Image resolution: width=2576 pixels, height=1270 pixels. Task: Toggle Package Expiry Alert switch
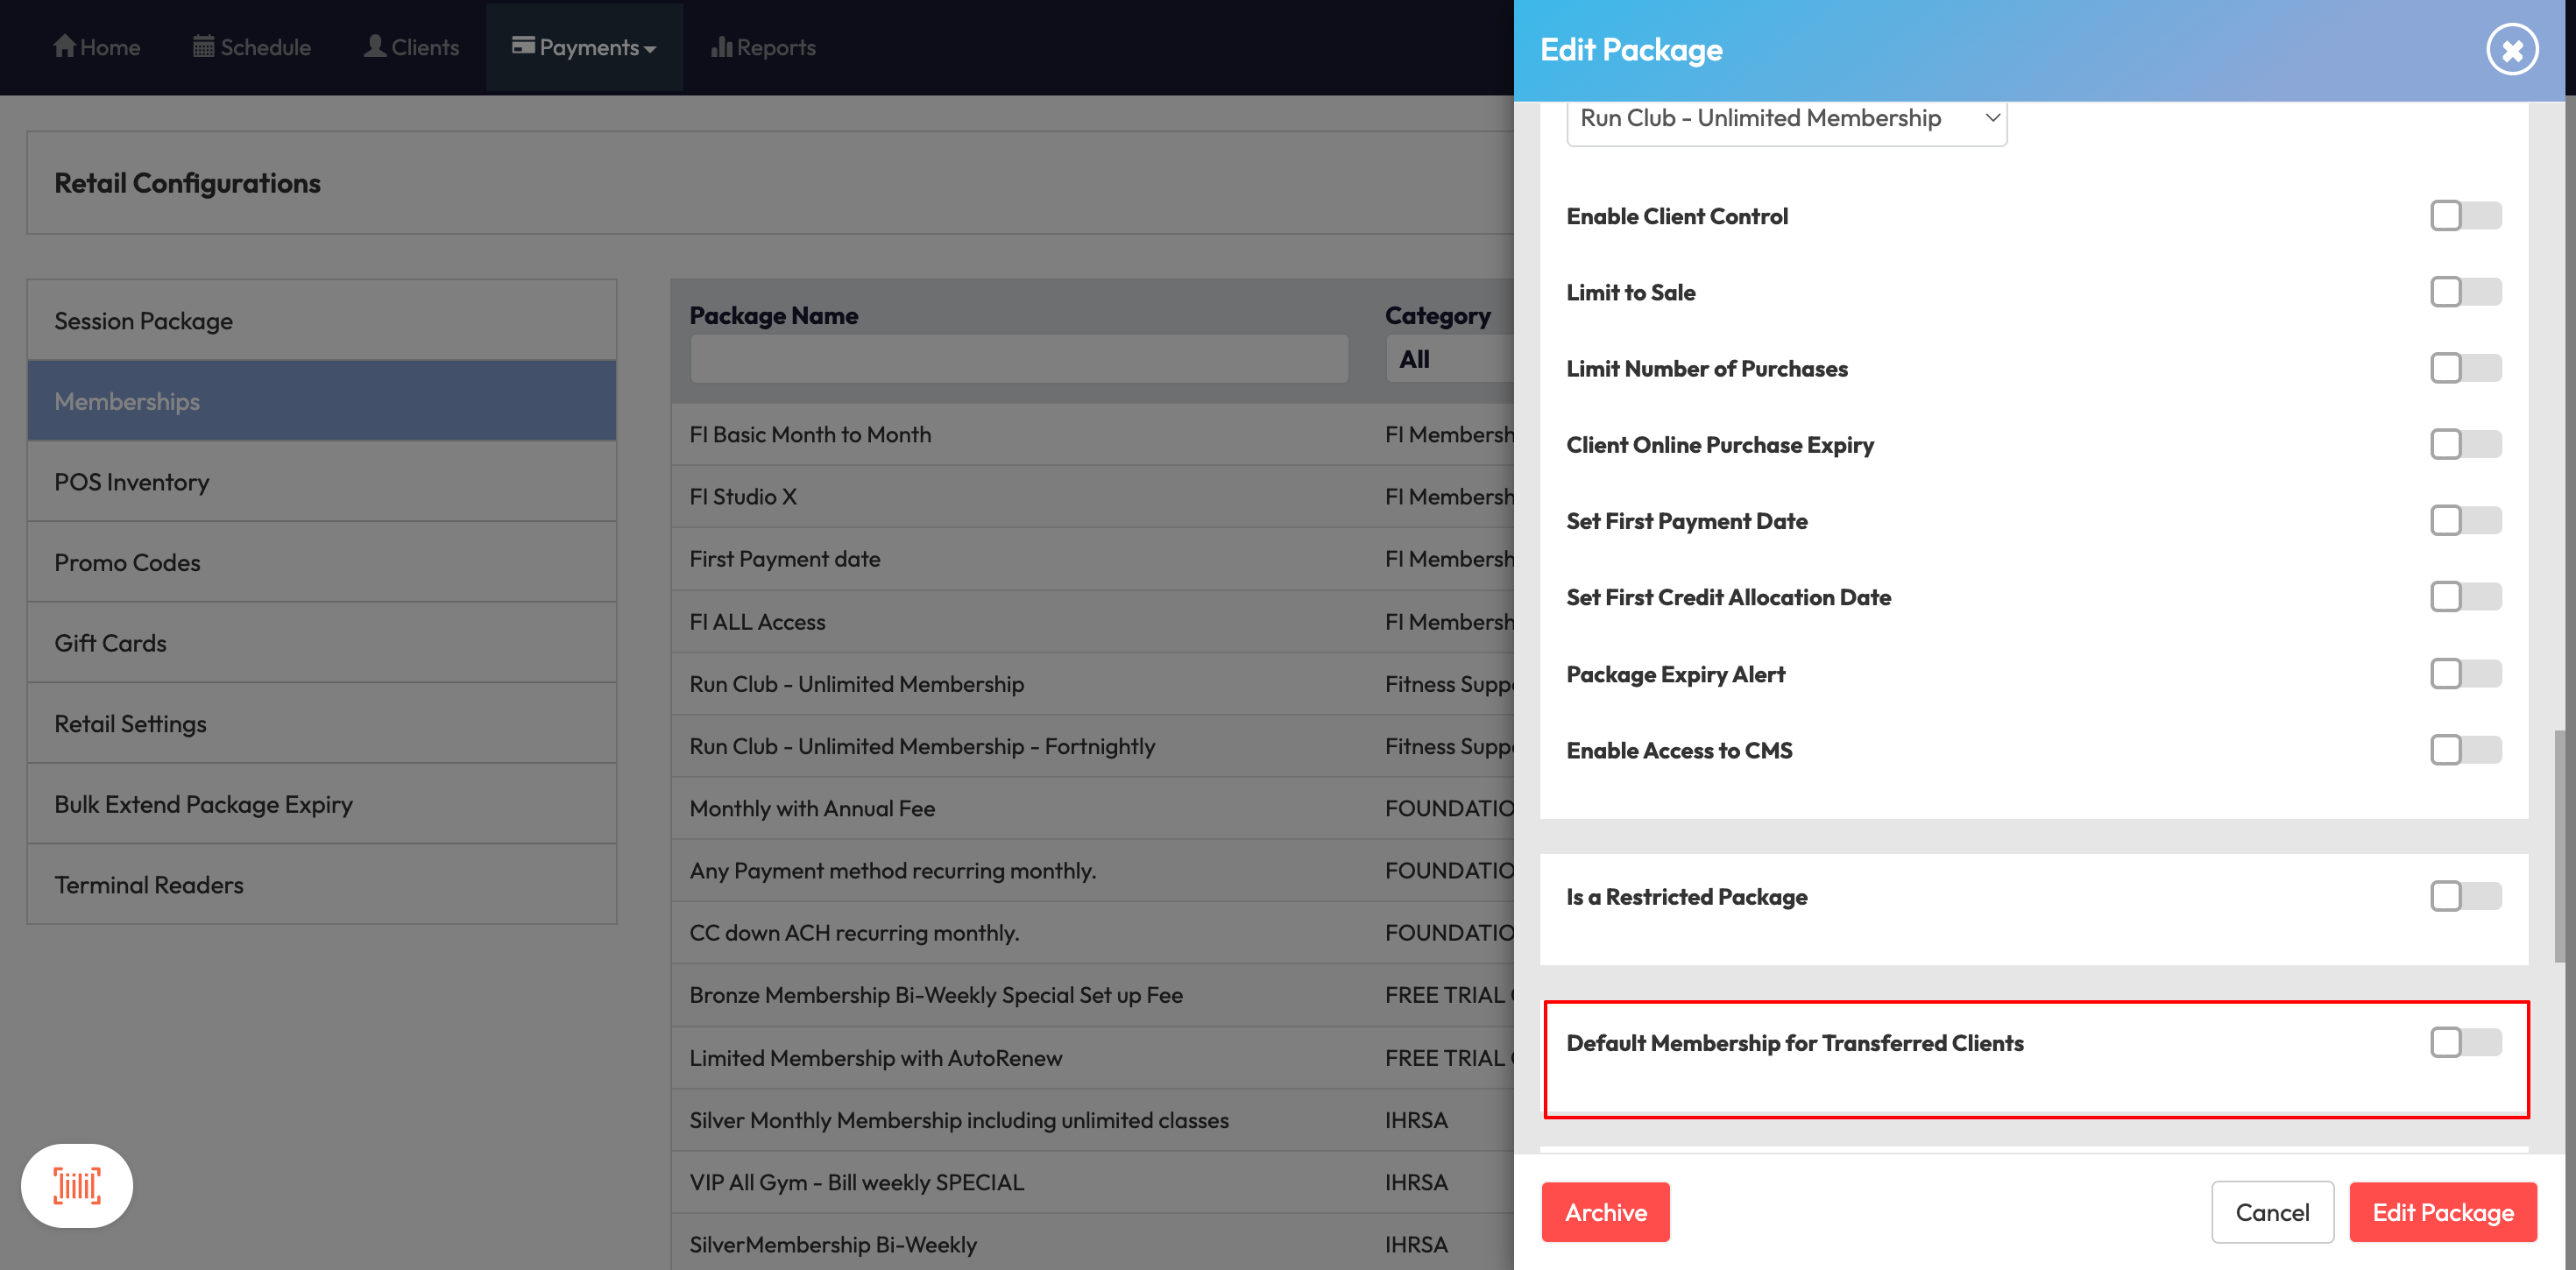click(2465, 674)
